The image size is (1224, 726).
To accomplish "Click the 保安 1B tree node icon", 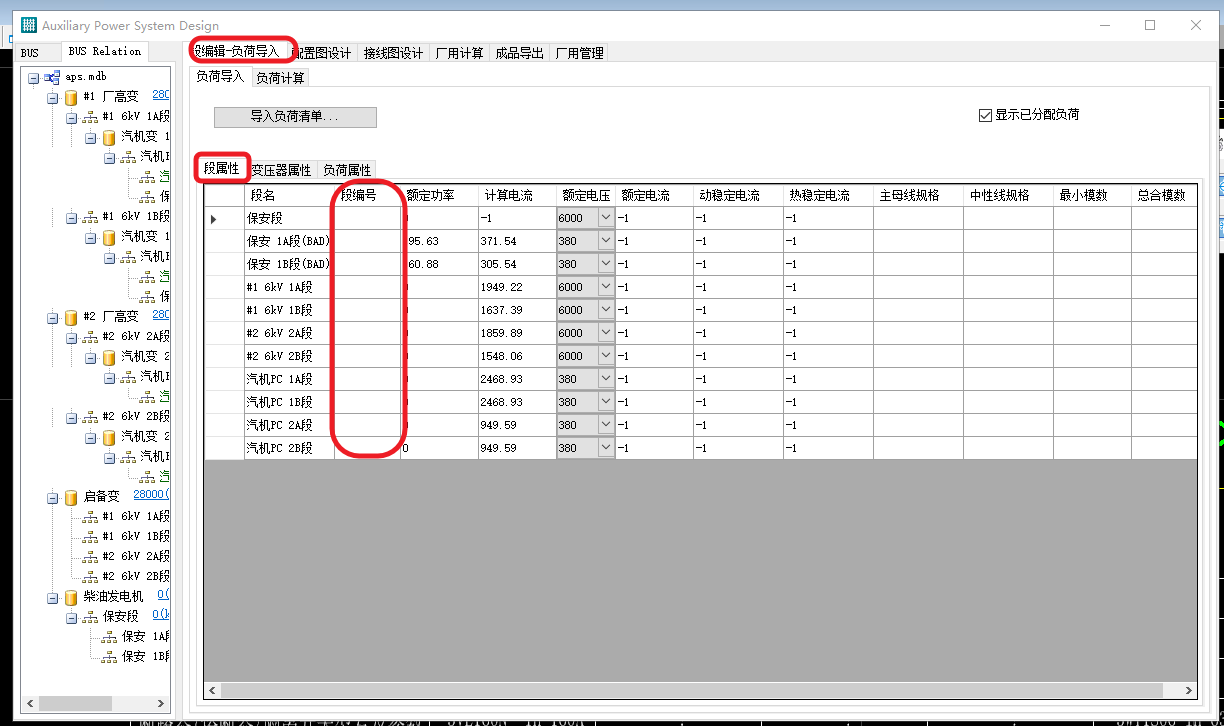I will (x=109, y=657).
